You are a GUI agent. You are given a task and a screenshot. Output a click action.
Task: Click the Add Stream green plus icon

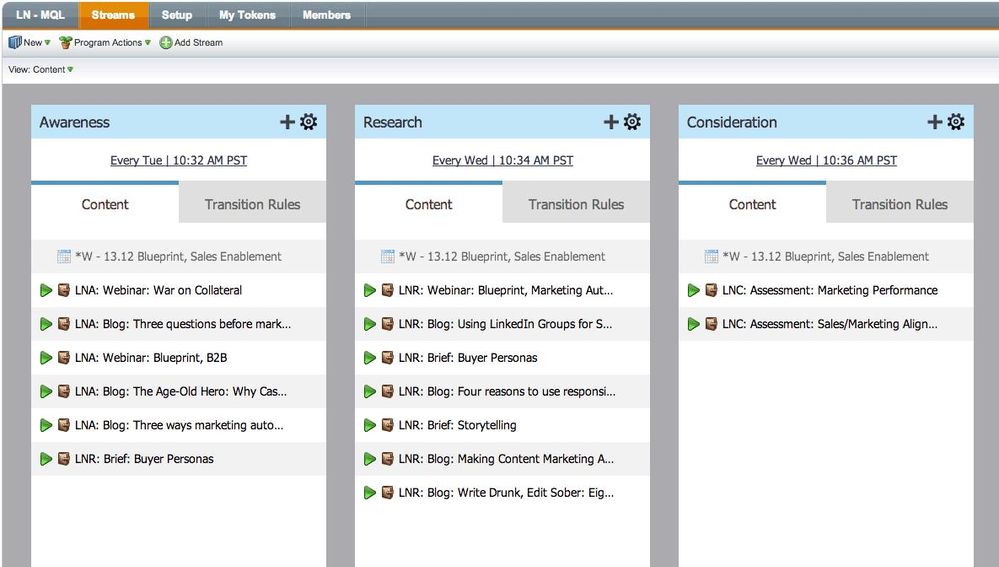coord(166,43)
